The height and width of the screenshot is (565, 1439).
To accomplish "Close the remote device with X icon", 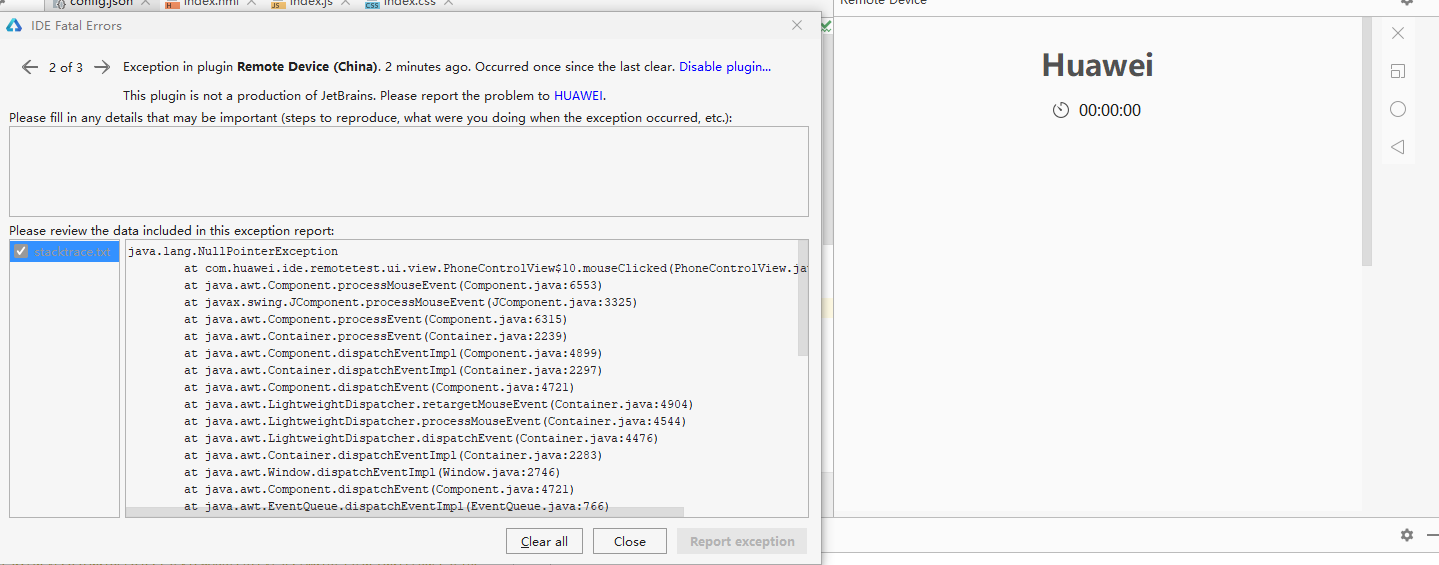I will (x=1398, y=33).
